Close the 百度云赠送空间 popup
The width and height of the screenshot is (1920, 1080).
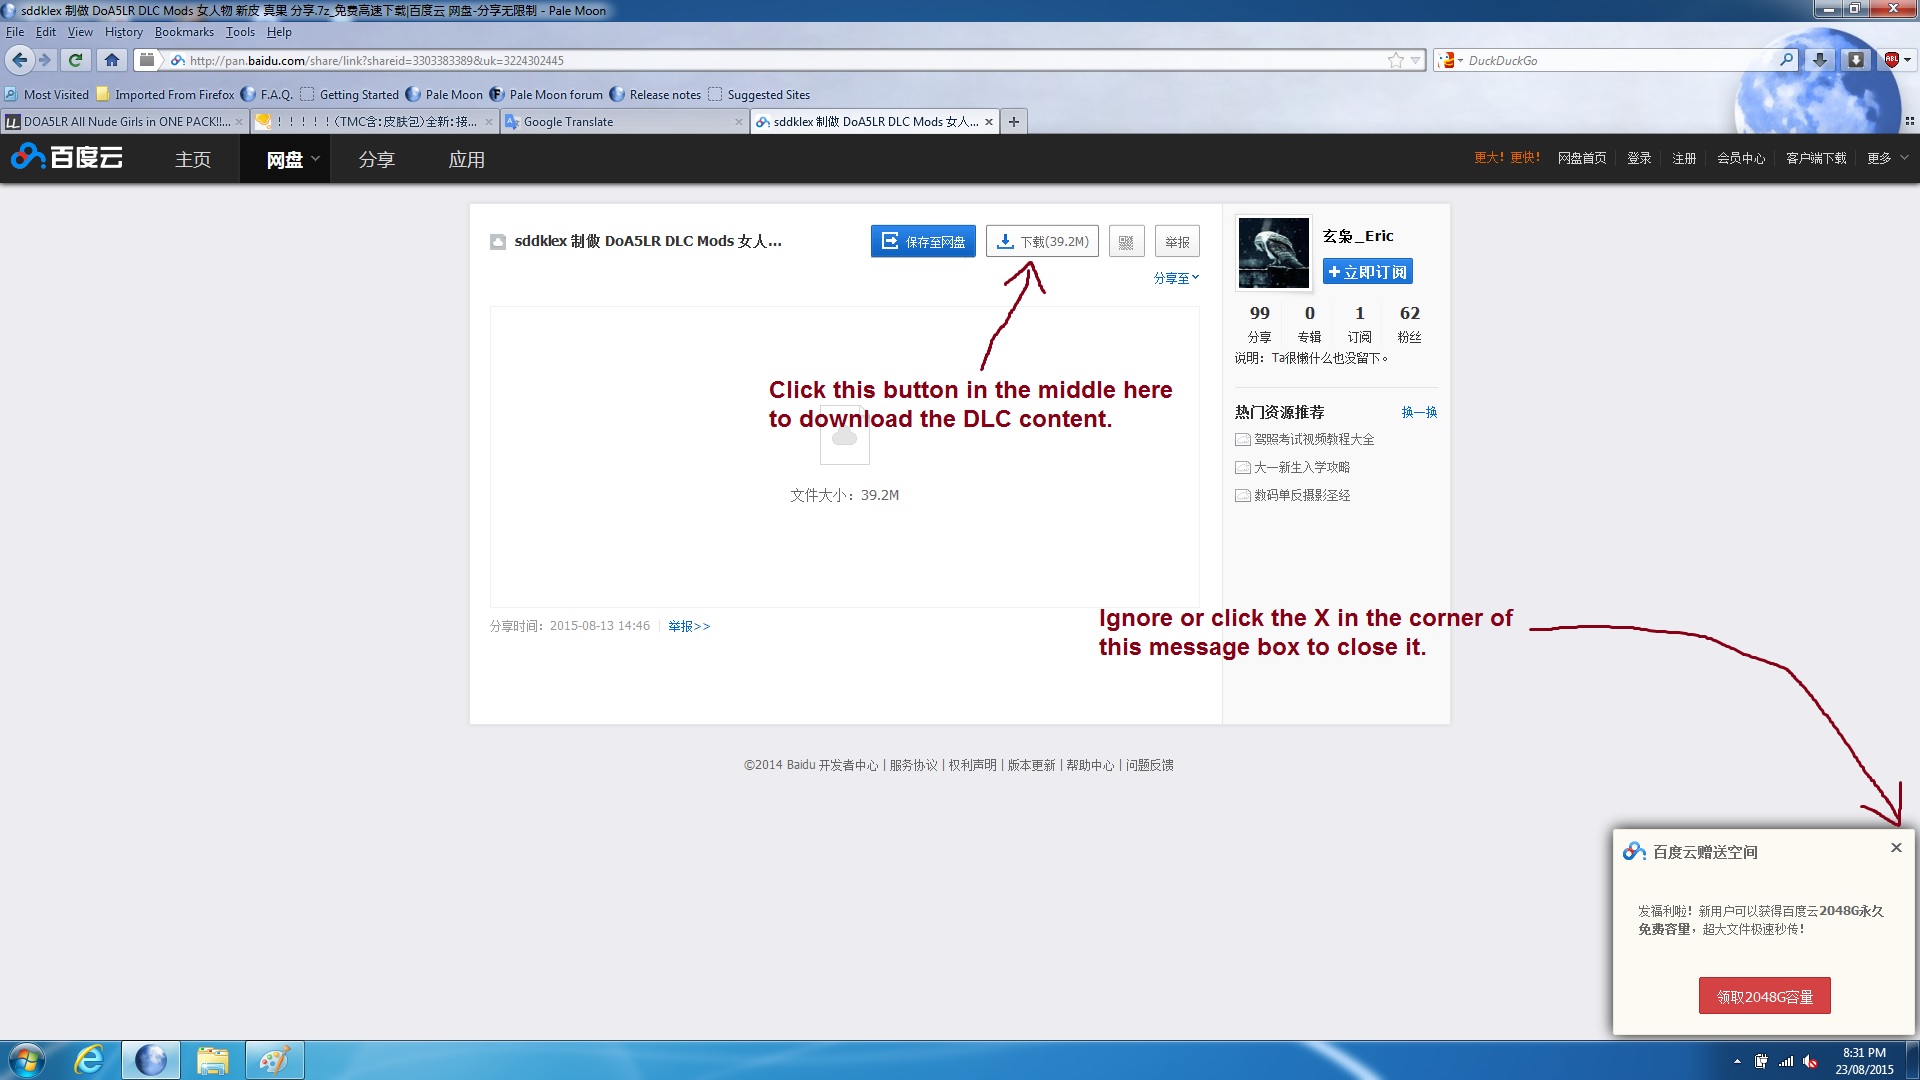click(x=1896, y=848)
